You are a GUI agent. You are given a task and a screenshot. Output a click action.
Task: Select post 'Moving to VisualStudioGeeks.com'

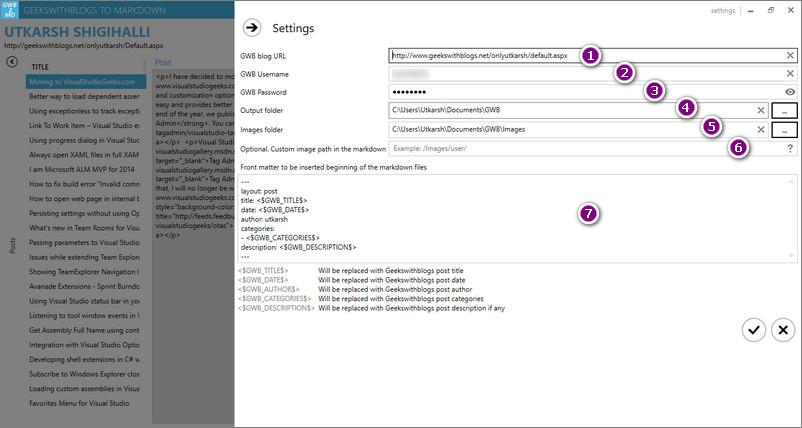tap(86, 82)
